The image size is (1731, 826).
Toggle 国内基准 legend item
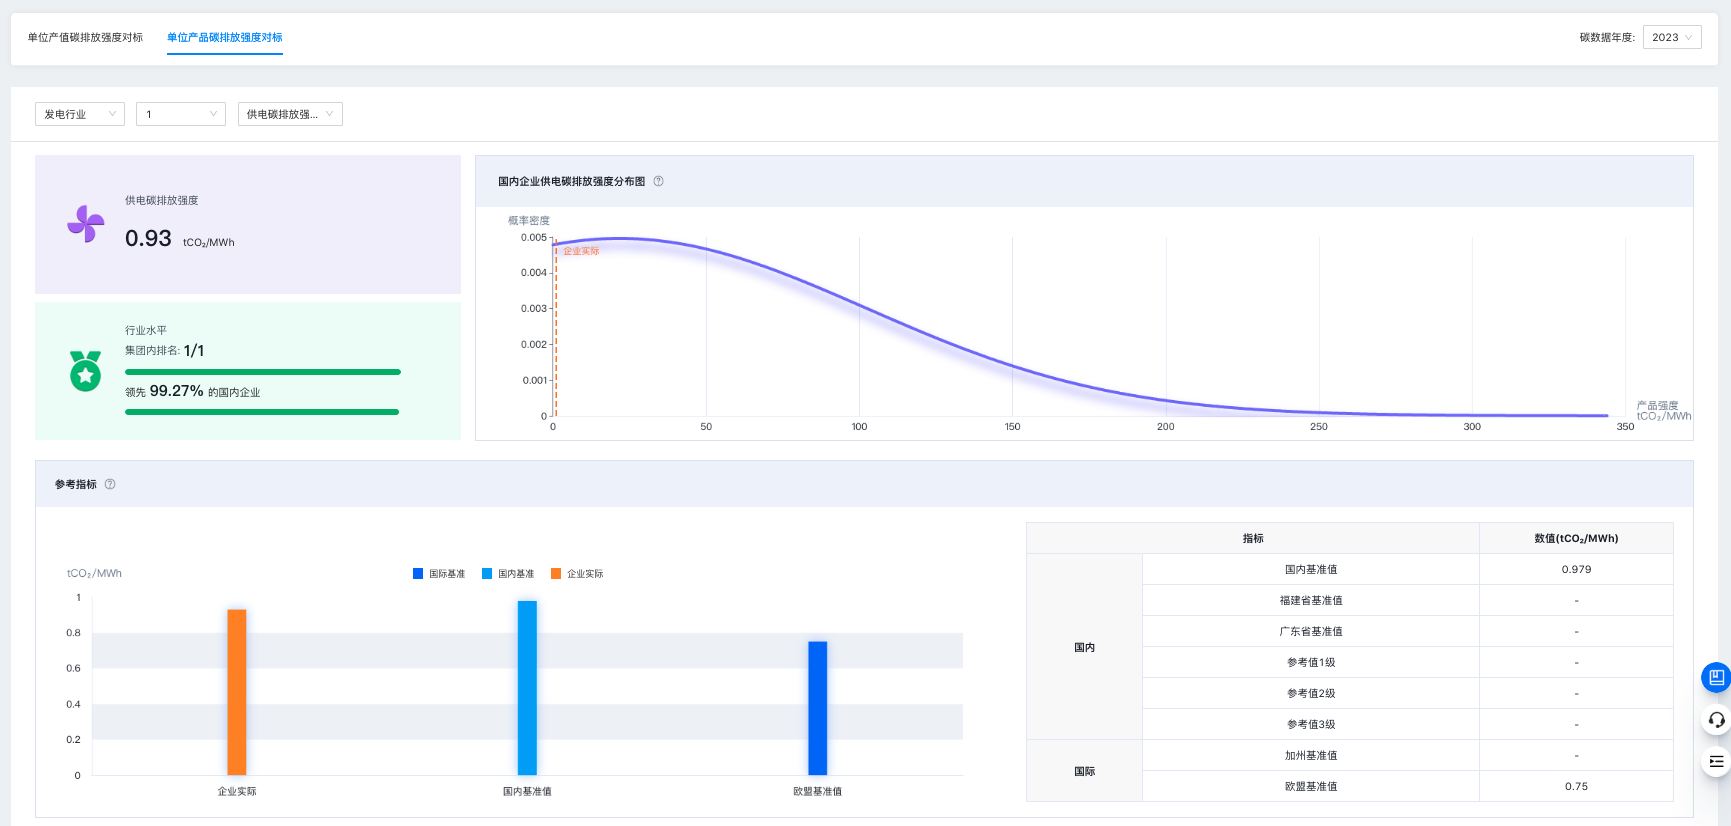pyautogui.click(x=508, y=574)
